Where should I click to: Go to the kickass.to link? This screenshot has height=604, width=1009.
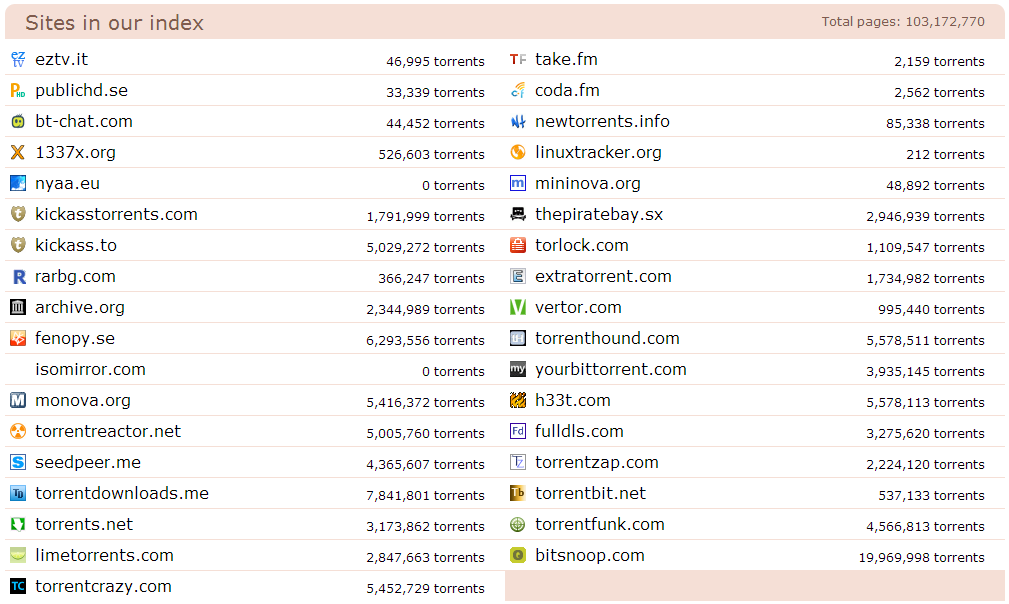tap(76, 245)
